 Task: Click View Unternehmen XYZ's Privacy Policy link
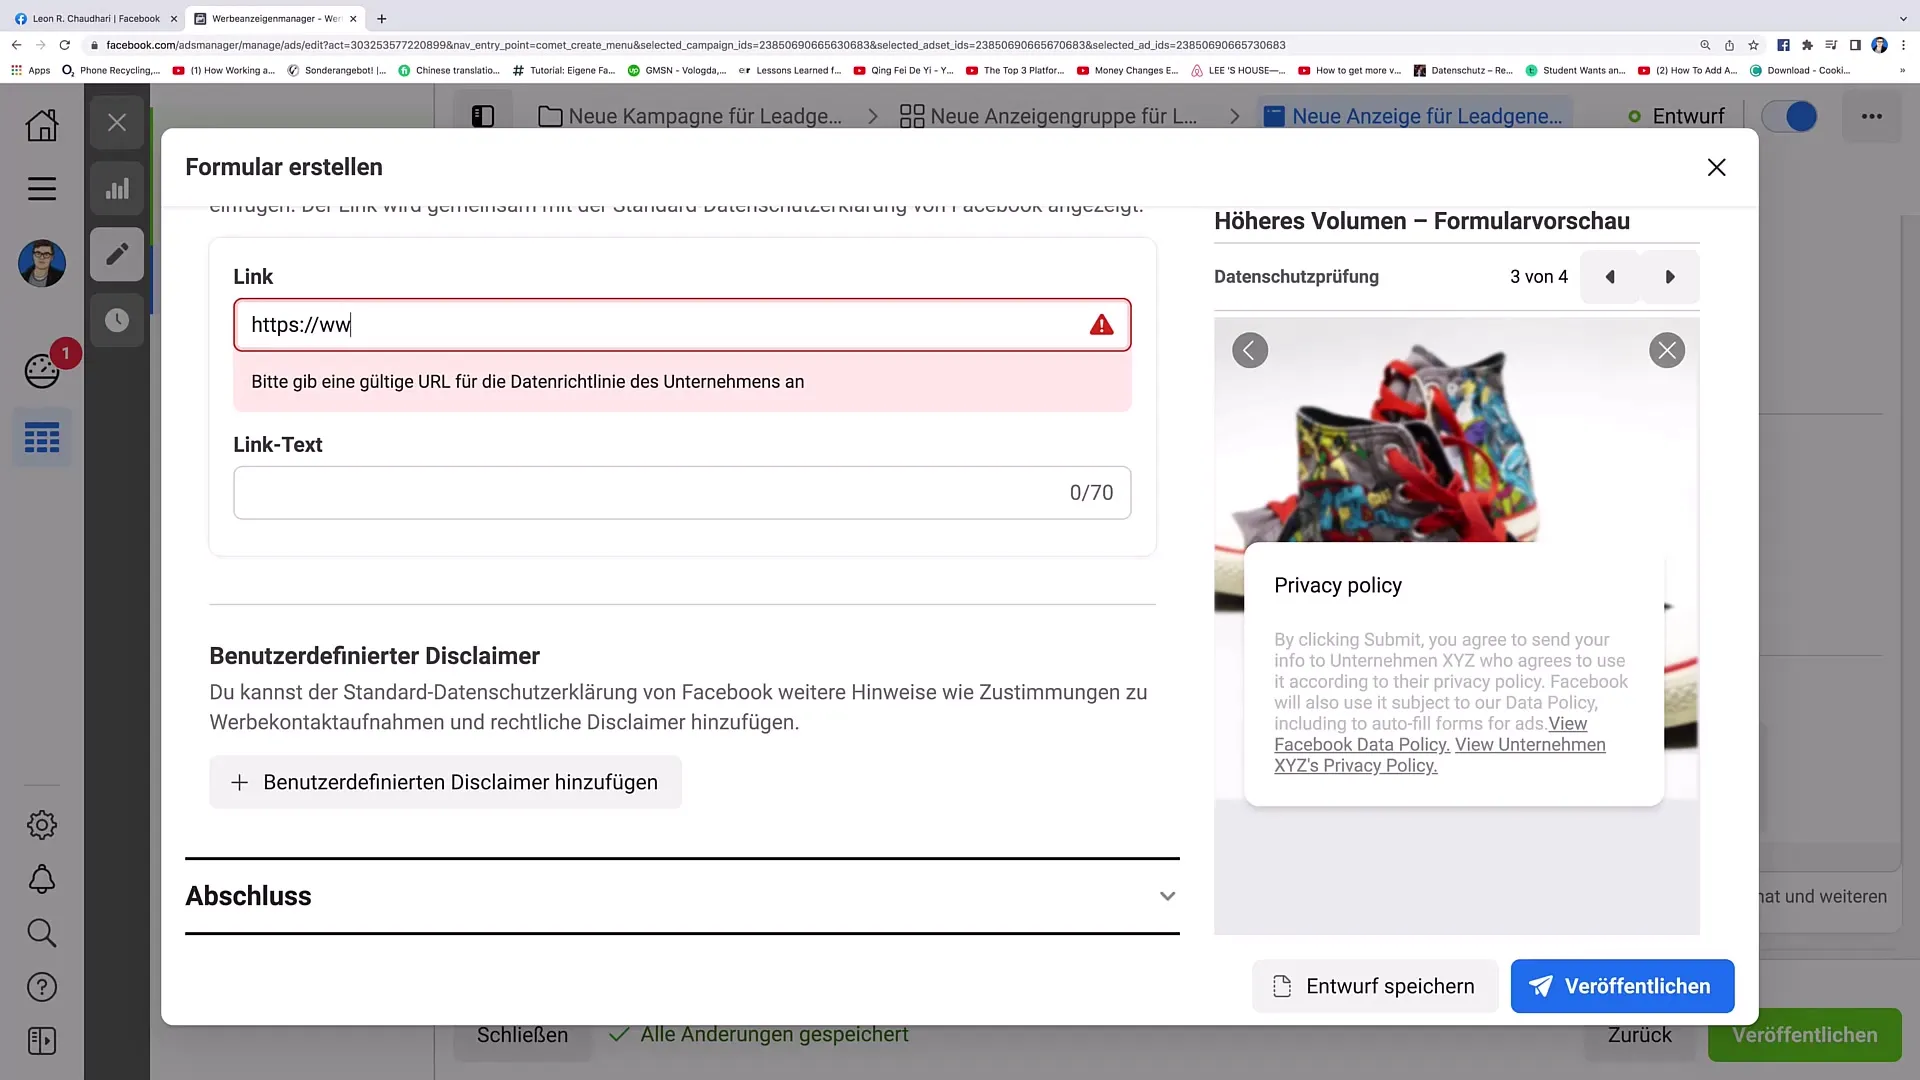tap(1440, 755)
